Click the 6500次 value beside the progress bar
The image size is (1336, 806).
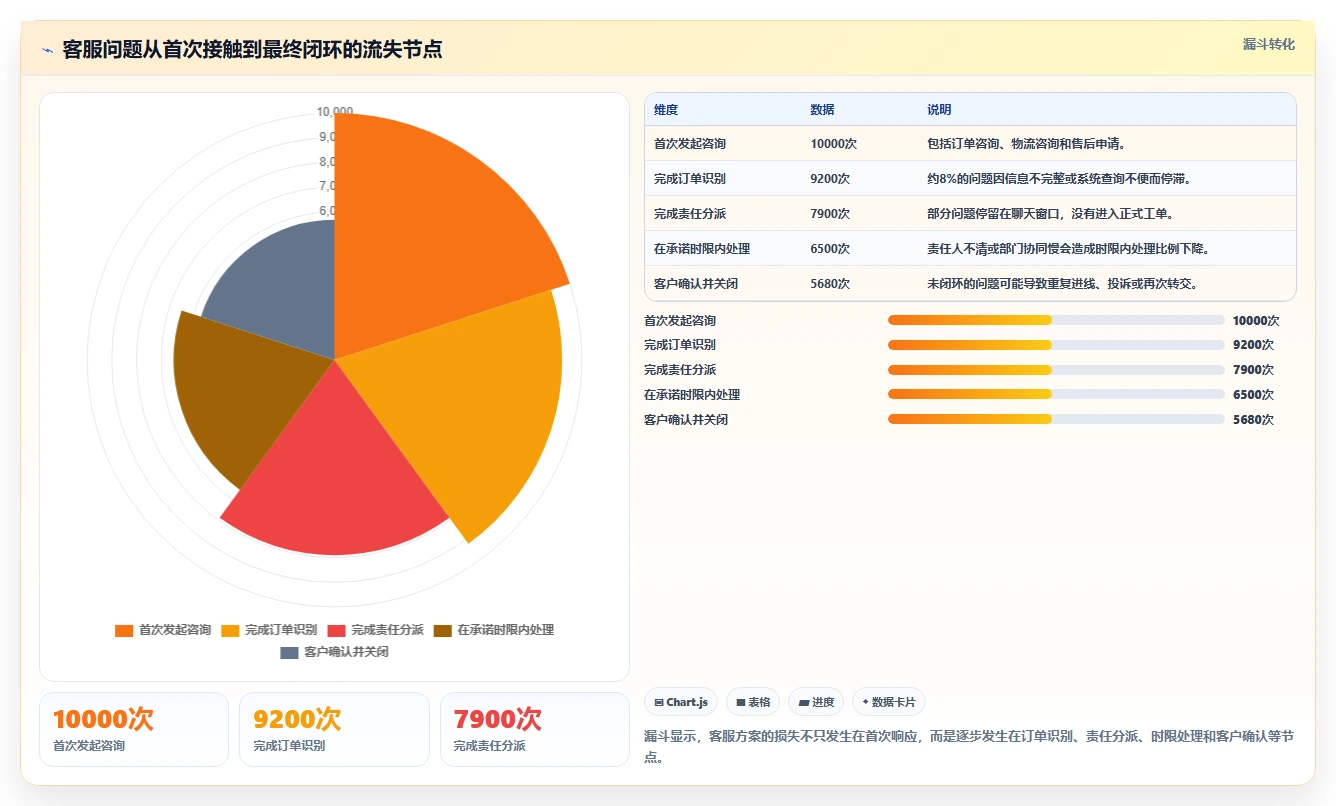tap(1253, 395)
